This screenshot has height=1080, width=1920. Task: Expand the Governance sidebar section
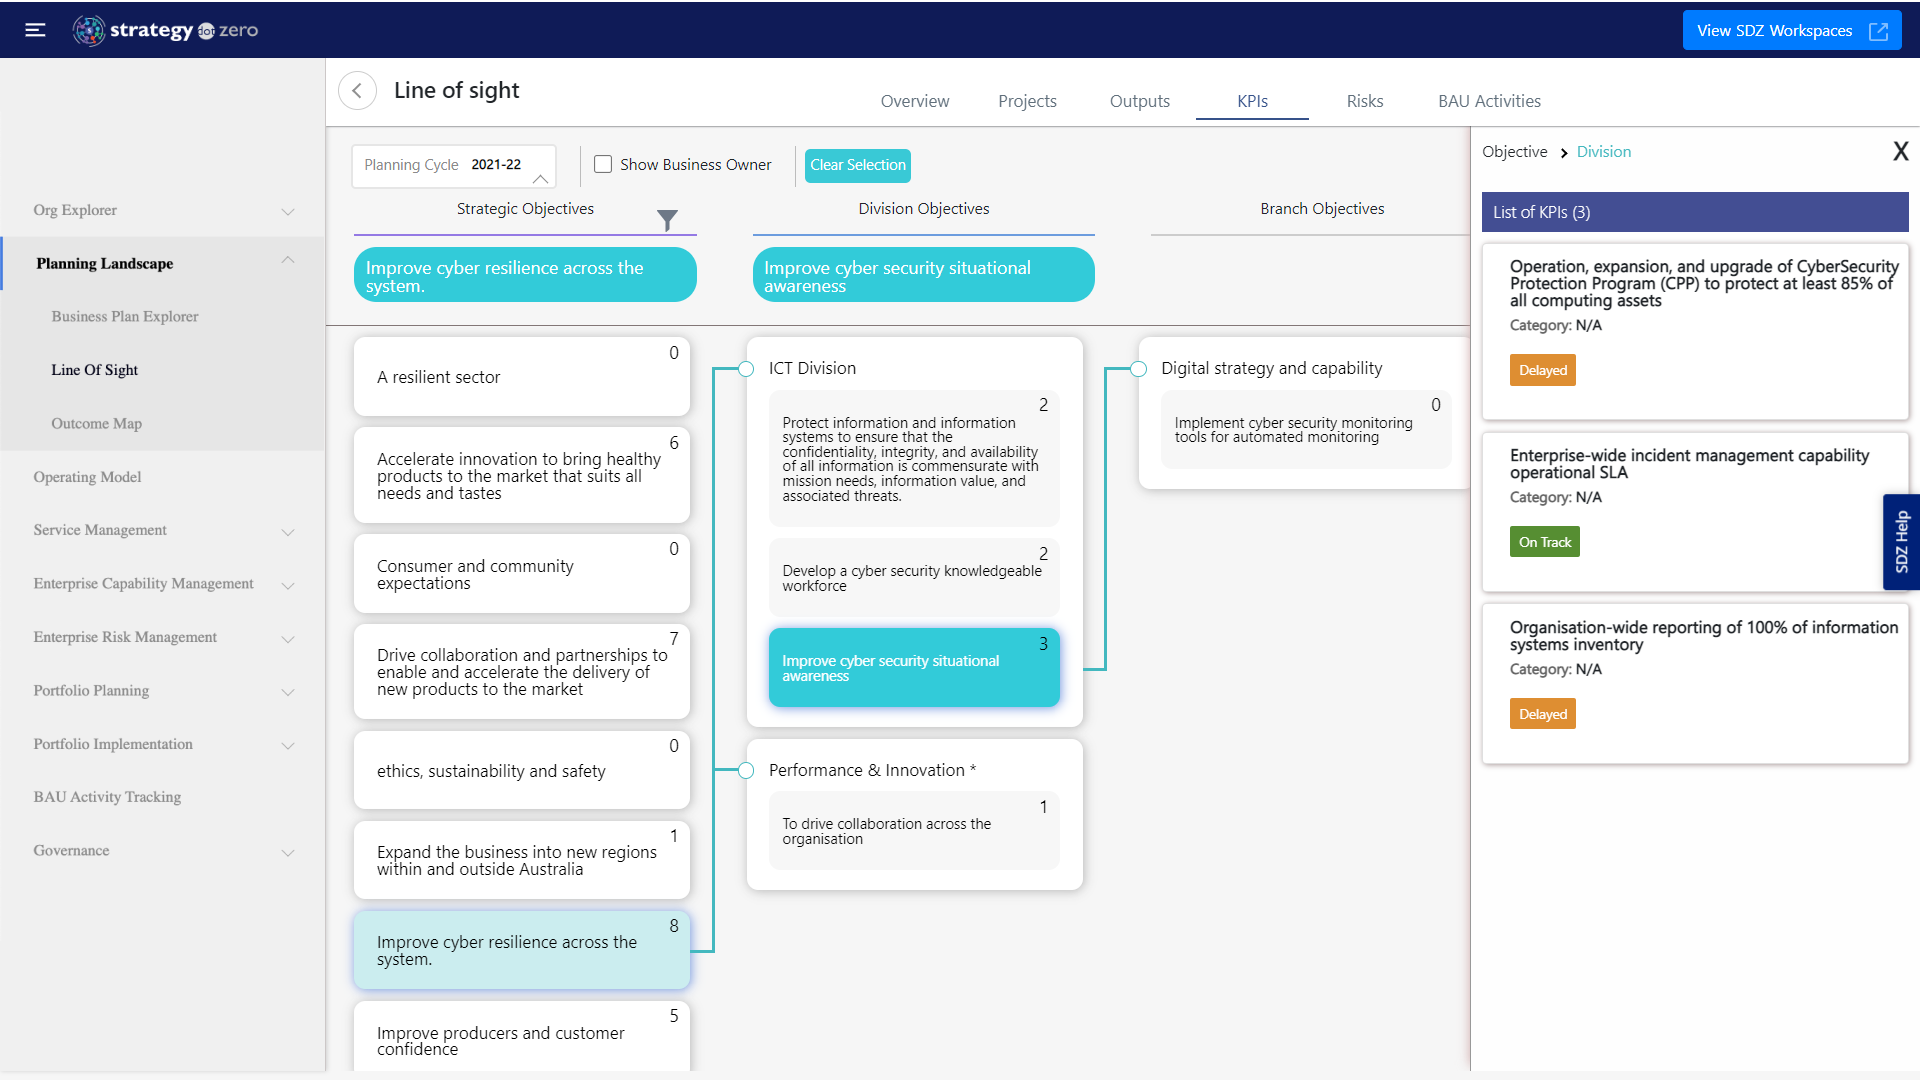tap(288, 852)
